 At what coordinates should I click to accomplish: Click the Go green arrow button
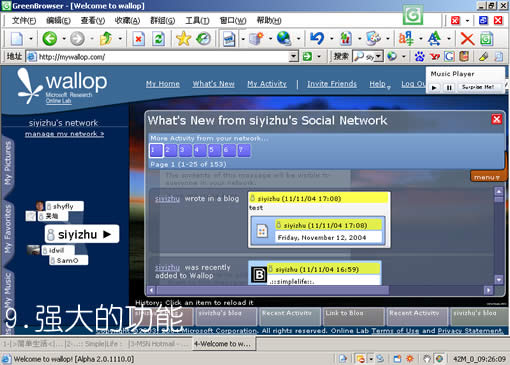point(307,56)
